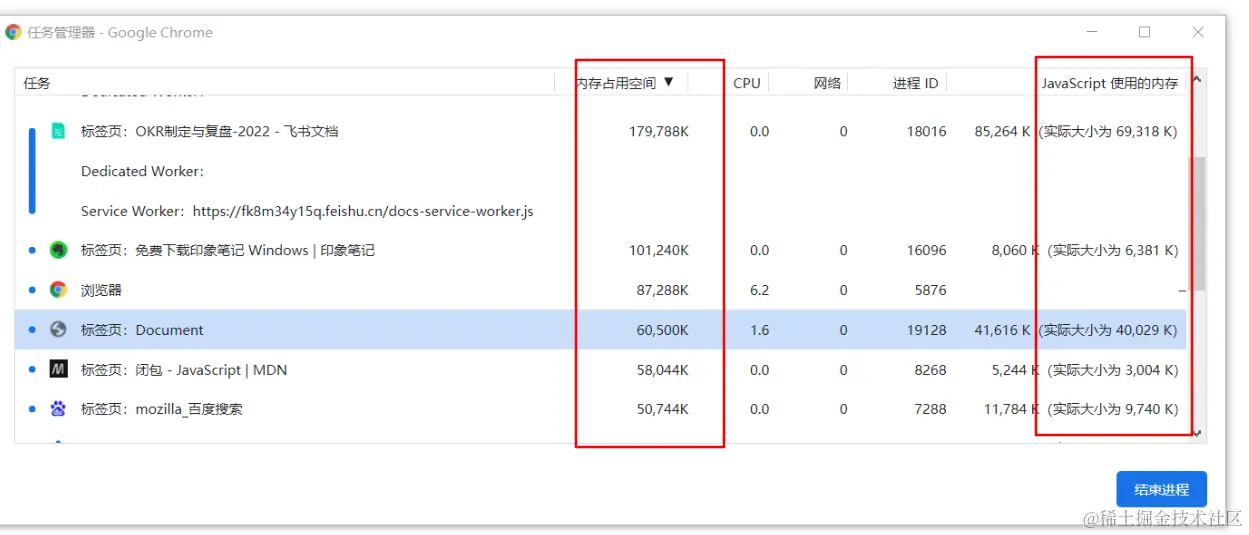Sort by JavaScript 使用的内存 column header
The image size is (1249, 535).
(1110, 83)
